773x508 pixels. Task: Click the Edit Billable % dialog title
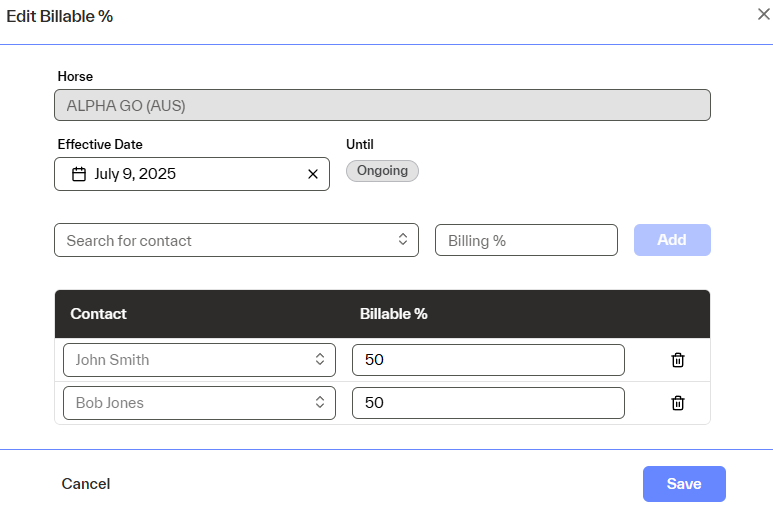pyautogui.click(x=60, y=16)
